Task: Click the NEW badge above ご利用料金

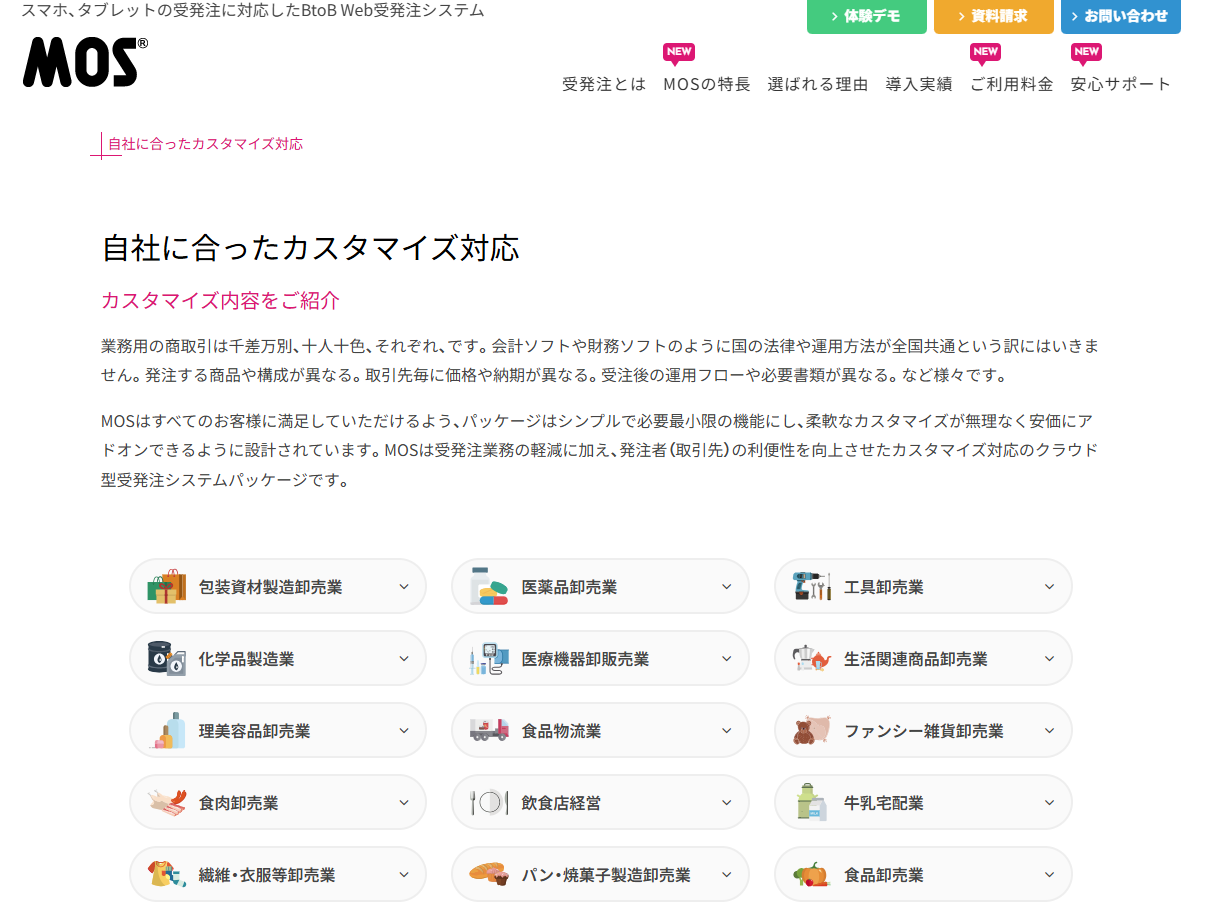Action: tap(986, 53)
